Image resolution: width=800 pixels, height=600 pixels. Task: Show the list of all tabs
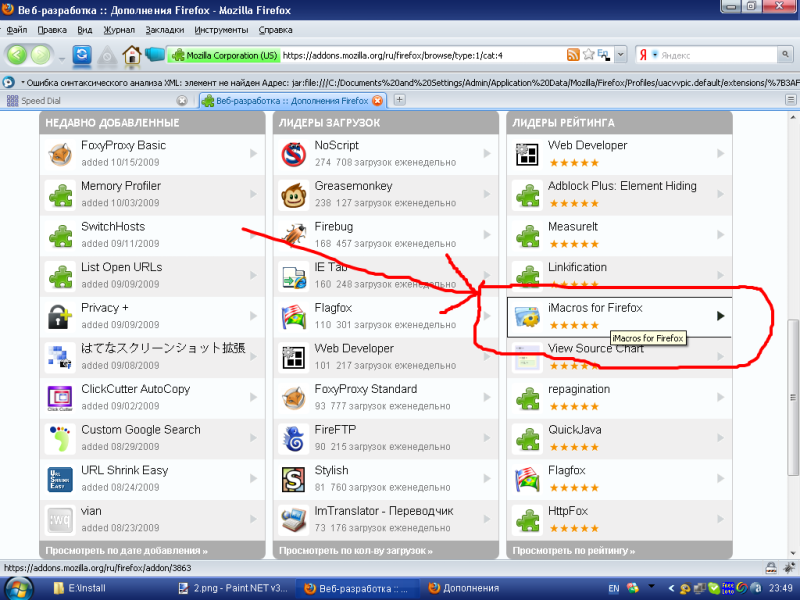pos(791,100)
